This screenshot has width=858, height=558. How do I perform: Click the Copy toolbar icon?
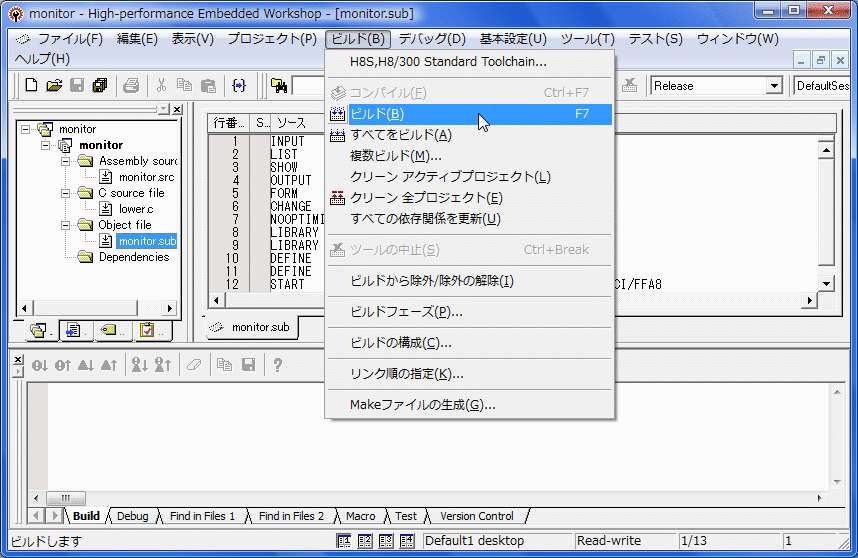[184, 85]
